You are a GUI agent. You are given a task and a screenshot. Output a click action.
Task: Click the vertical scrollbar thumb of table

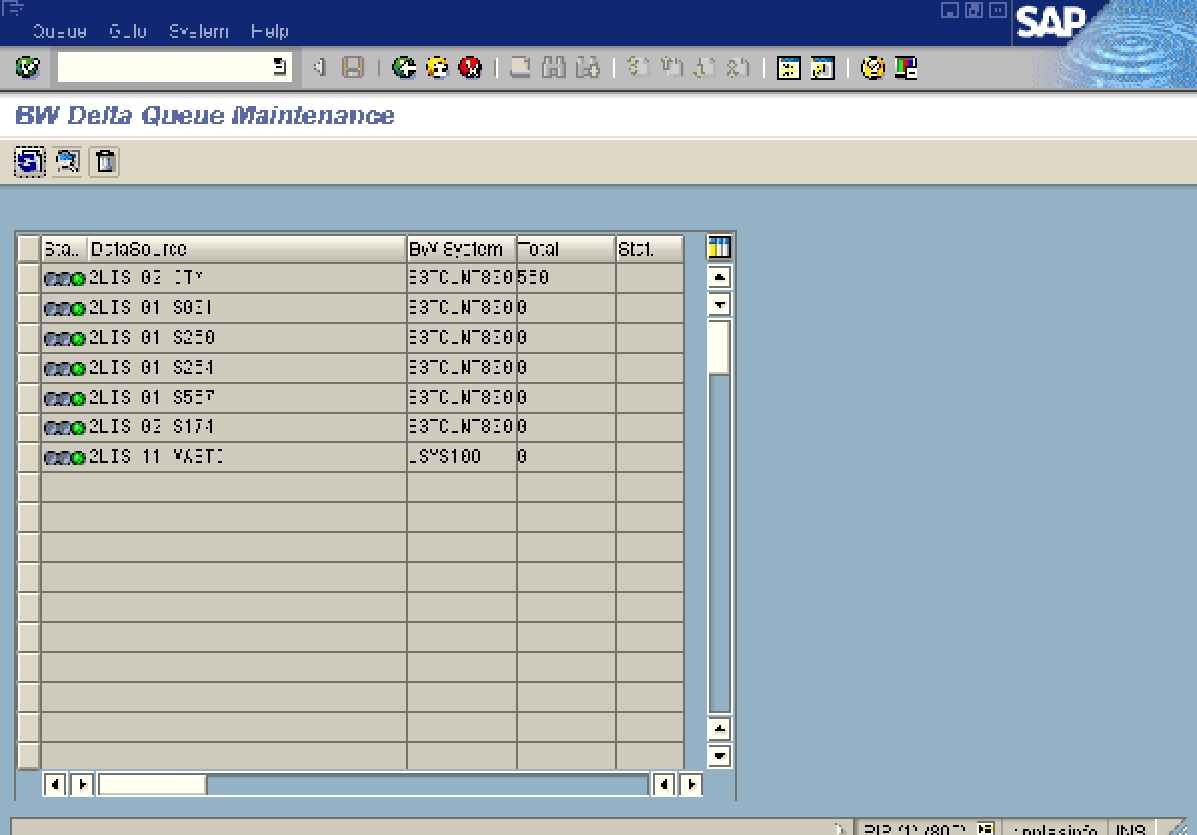[x=719, y=347]
